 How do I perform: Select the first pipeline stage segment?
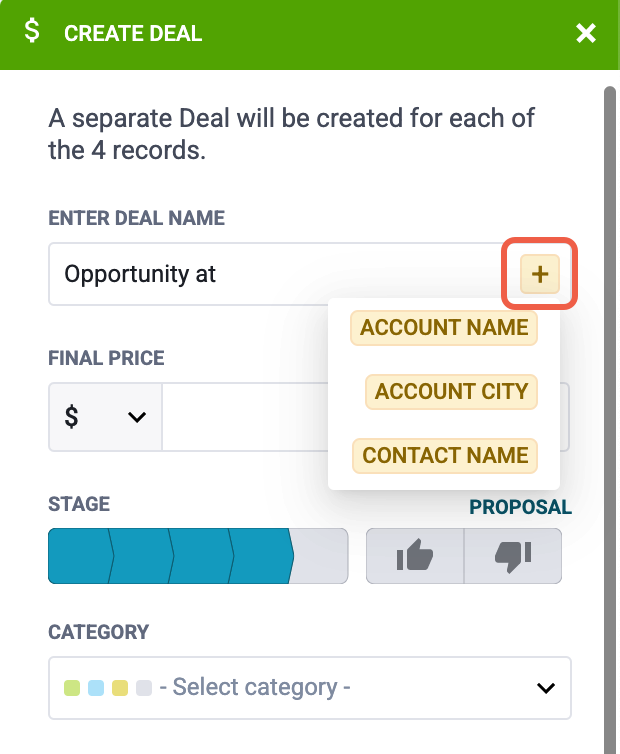(x=78, y=556)
